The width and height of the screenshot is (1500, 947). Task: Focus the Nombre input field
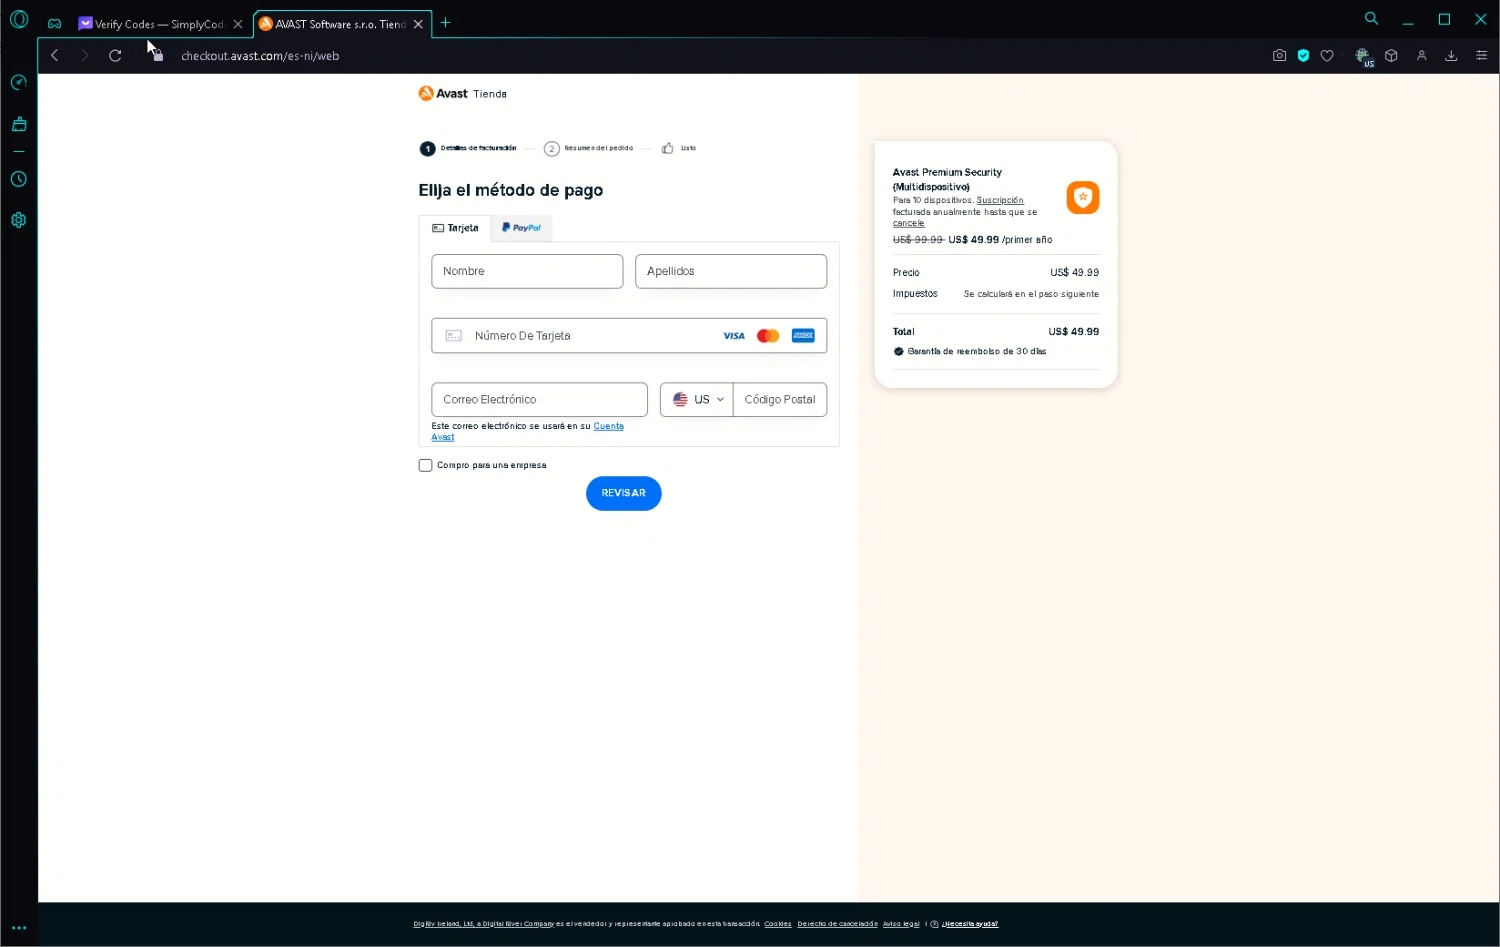point(527,271)
